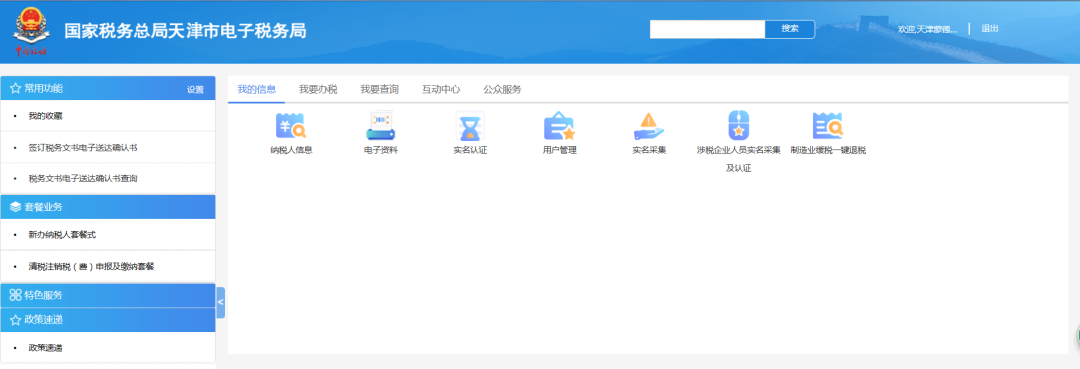Open the 制造业缓税一键退税 icon
1080x369 pixels.
tap(828, 126)
